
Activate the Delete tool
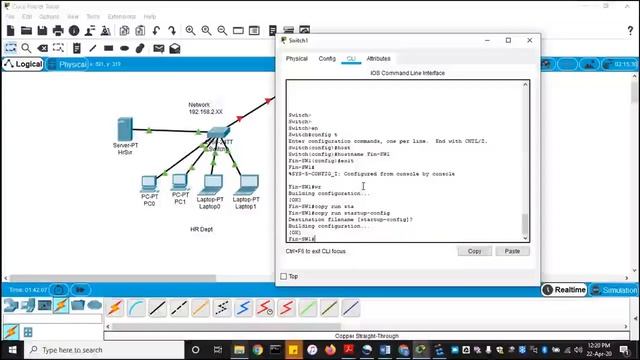42,48
